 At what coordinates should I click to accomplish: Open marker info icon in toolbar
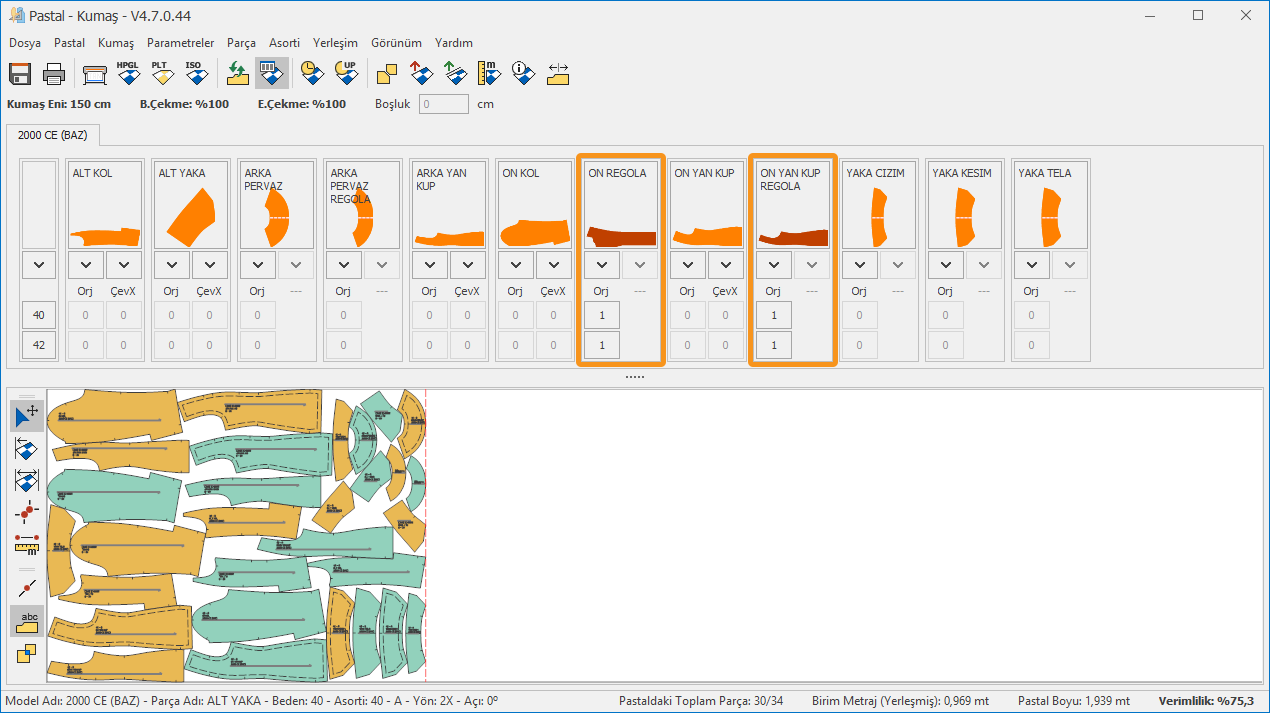click(x=523, y=73)
